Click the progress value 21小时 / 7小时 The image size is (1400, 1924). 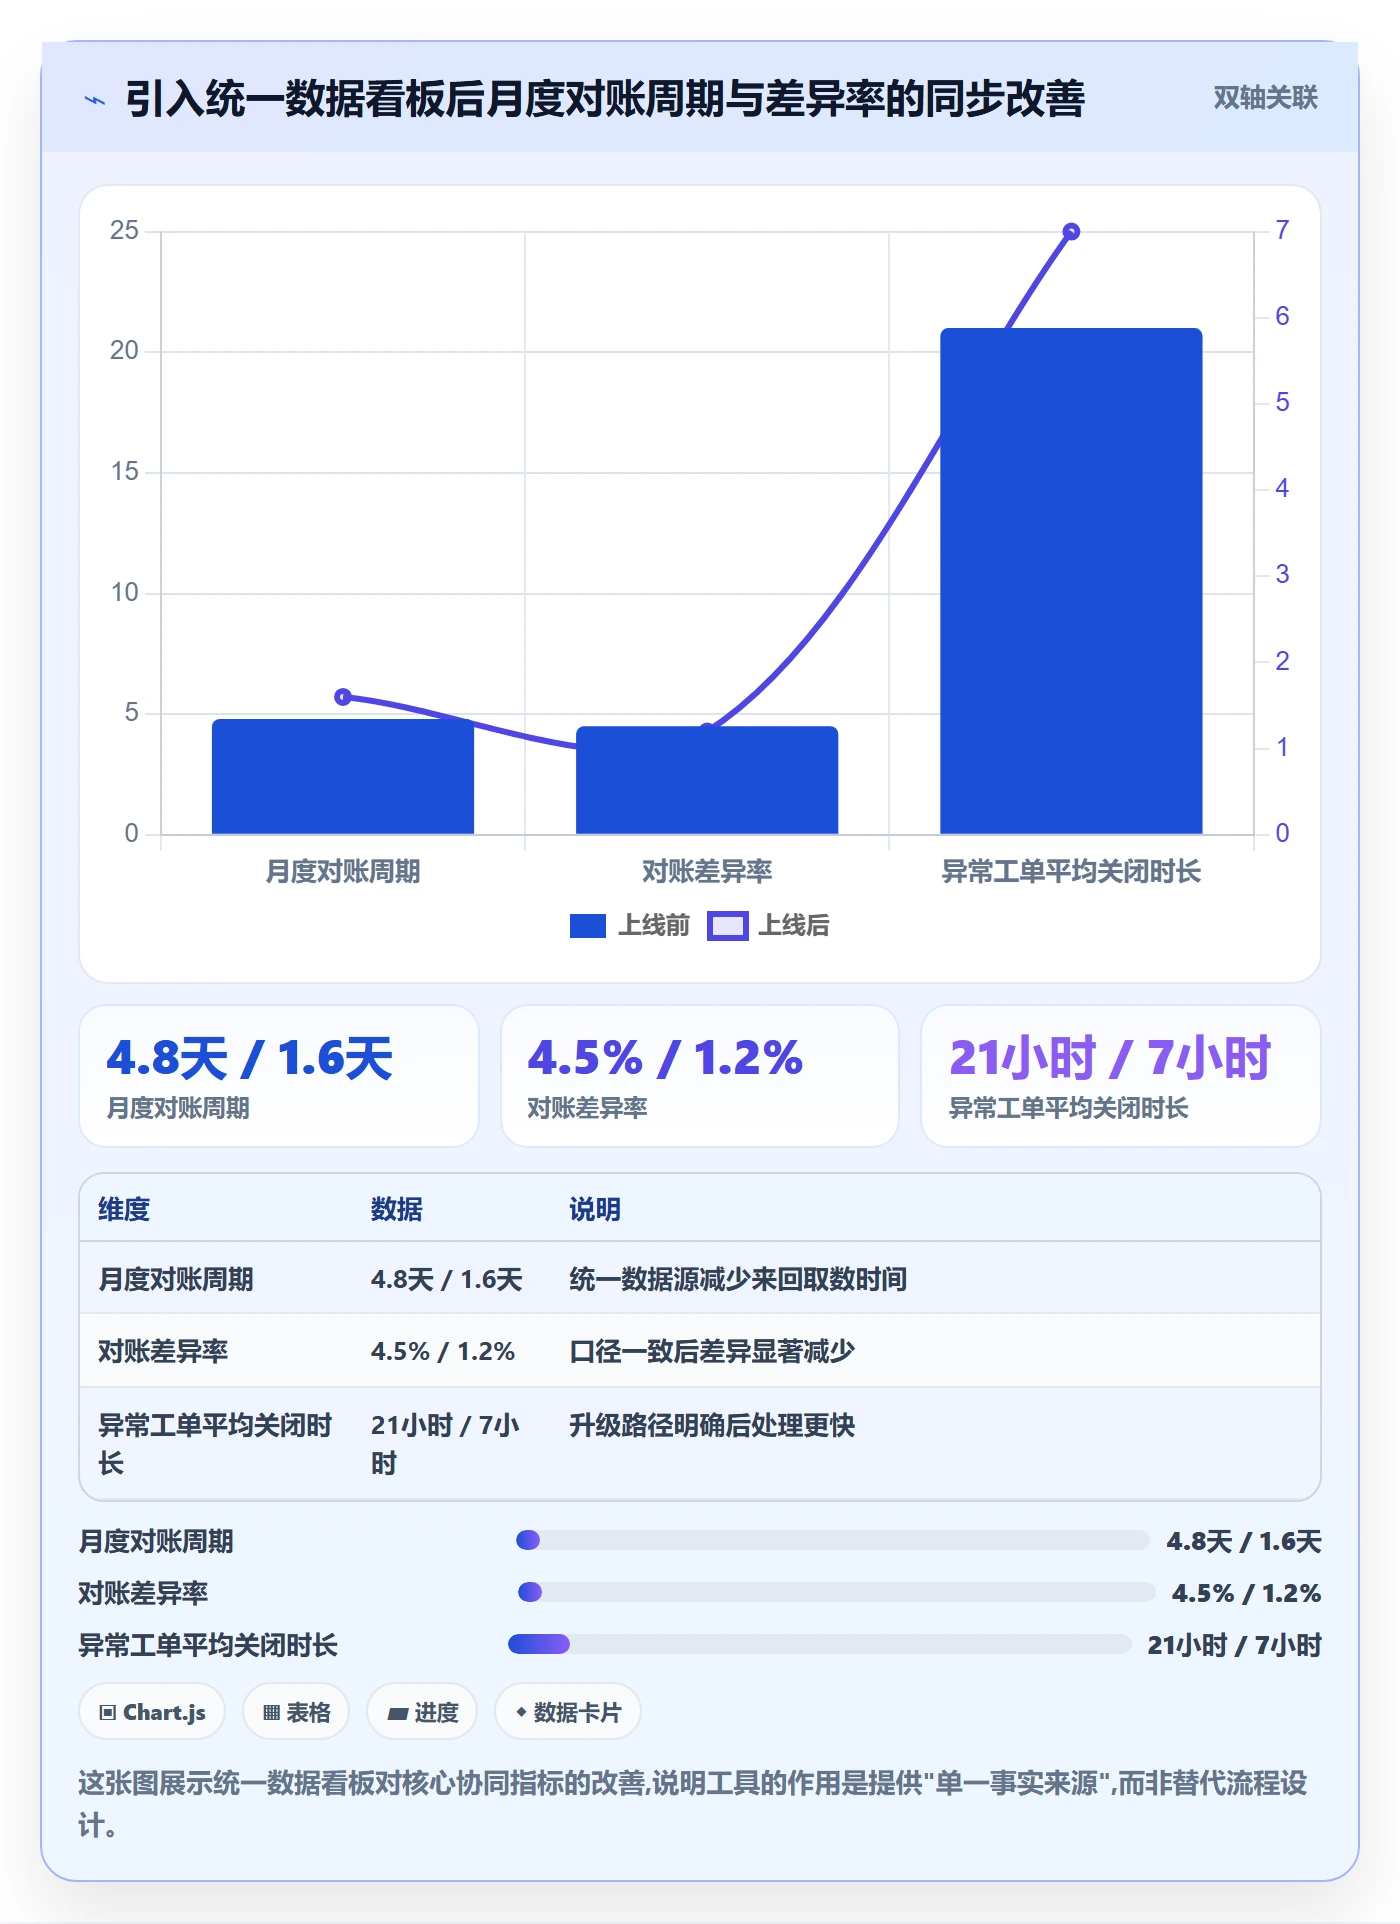point(1235,1645)
